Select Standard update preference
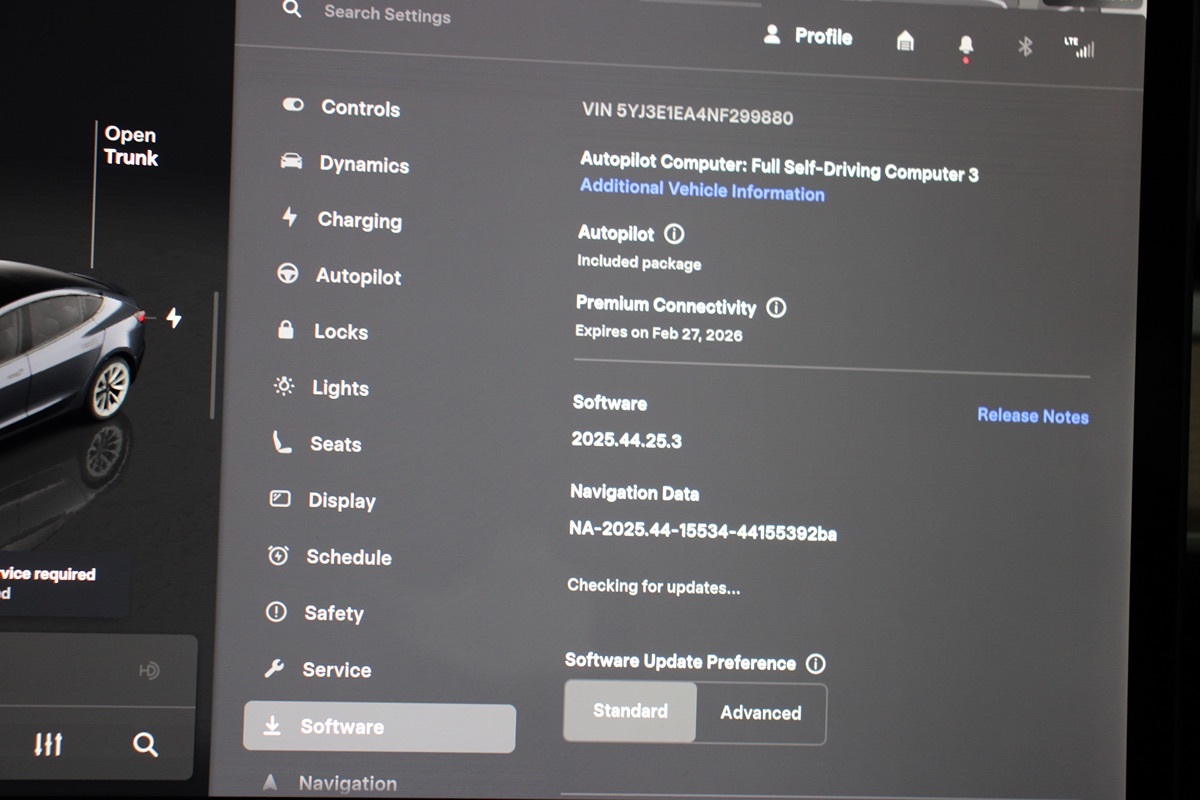This screenshot has width=1200, height=800. (630, 711)
